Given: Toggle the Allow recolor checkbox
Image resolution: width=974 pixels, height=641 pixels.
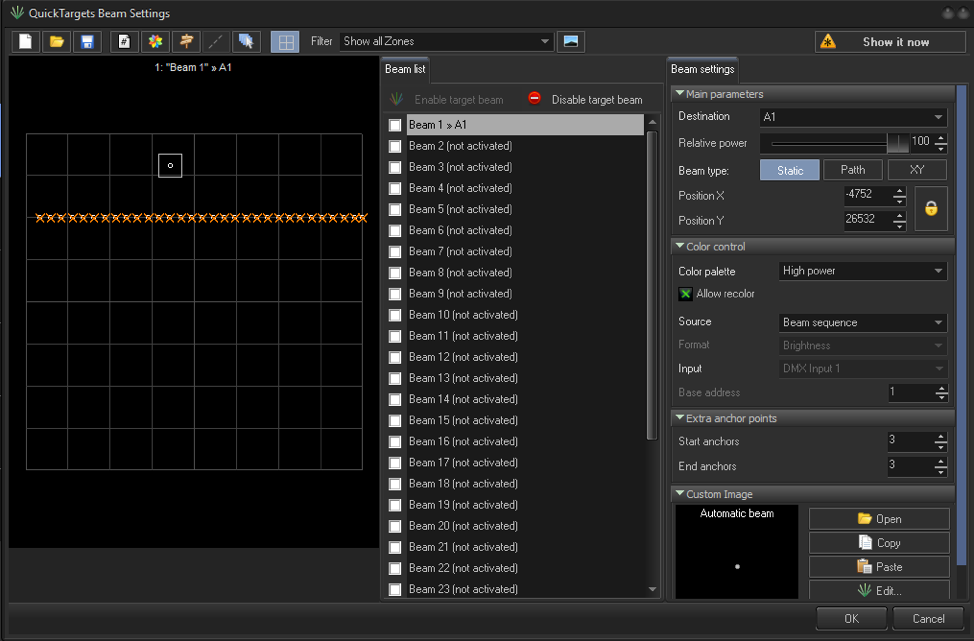Looking at the screenshot, I should point(686,294).
